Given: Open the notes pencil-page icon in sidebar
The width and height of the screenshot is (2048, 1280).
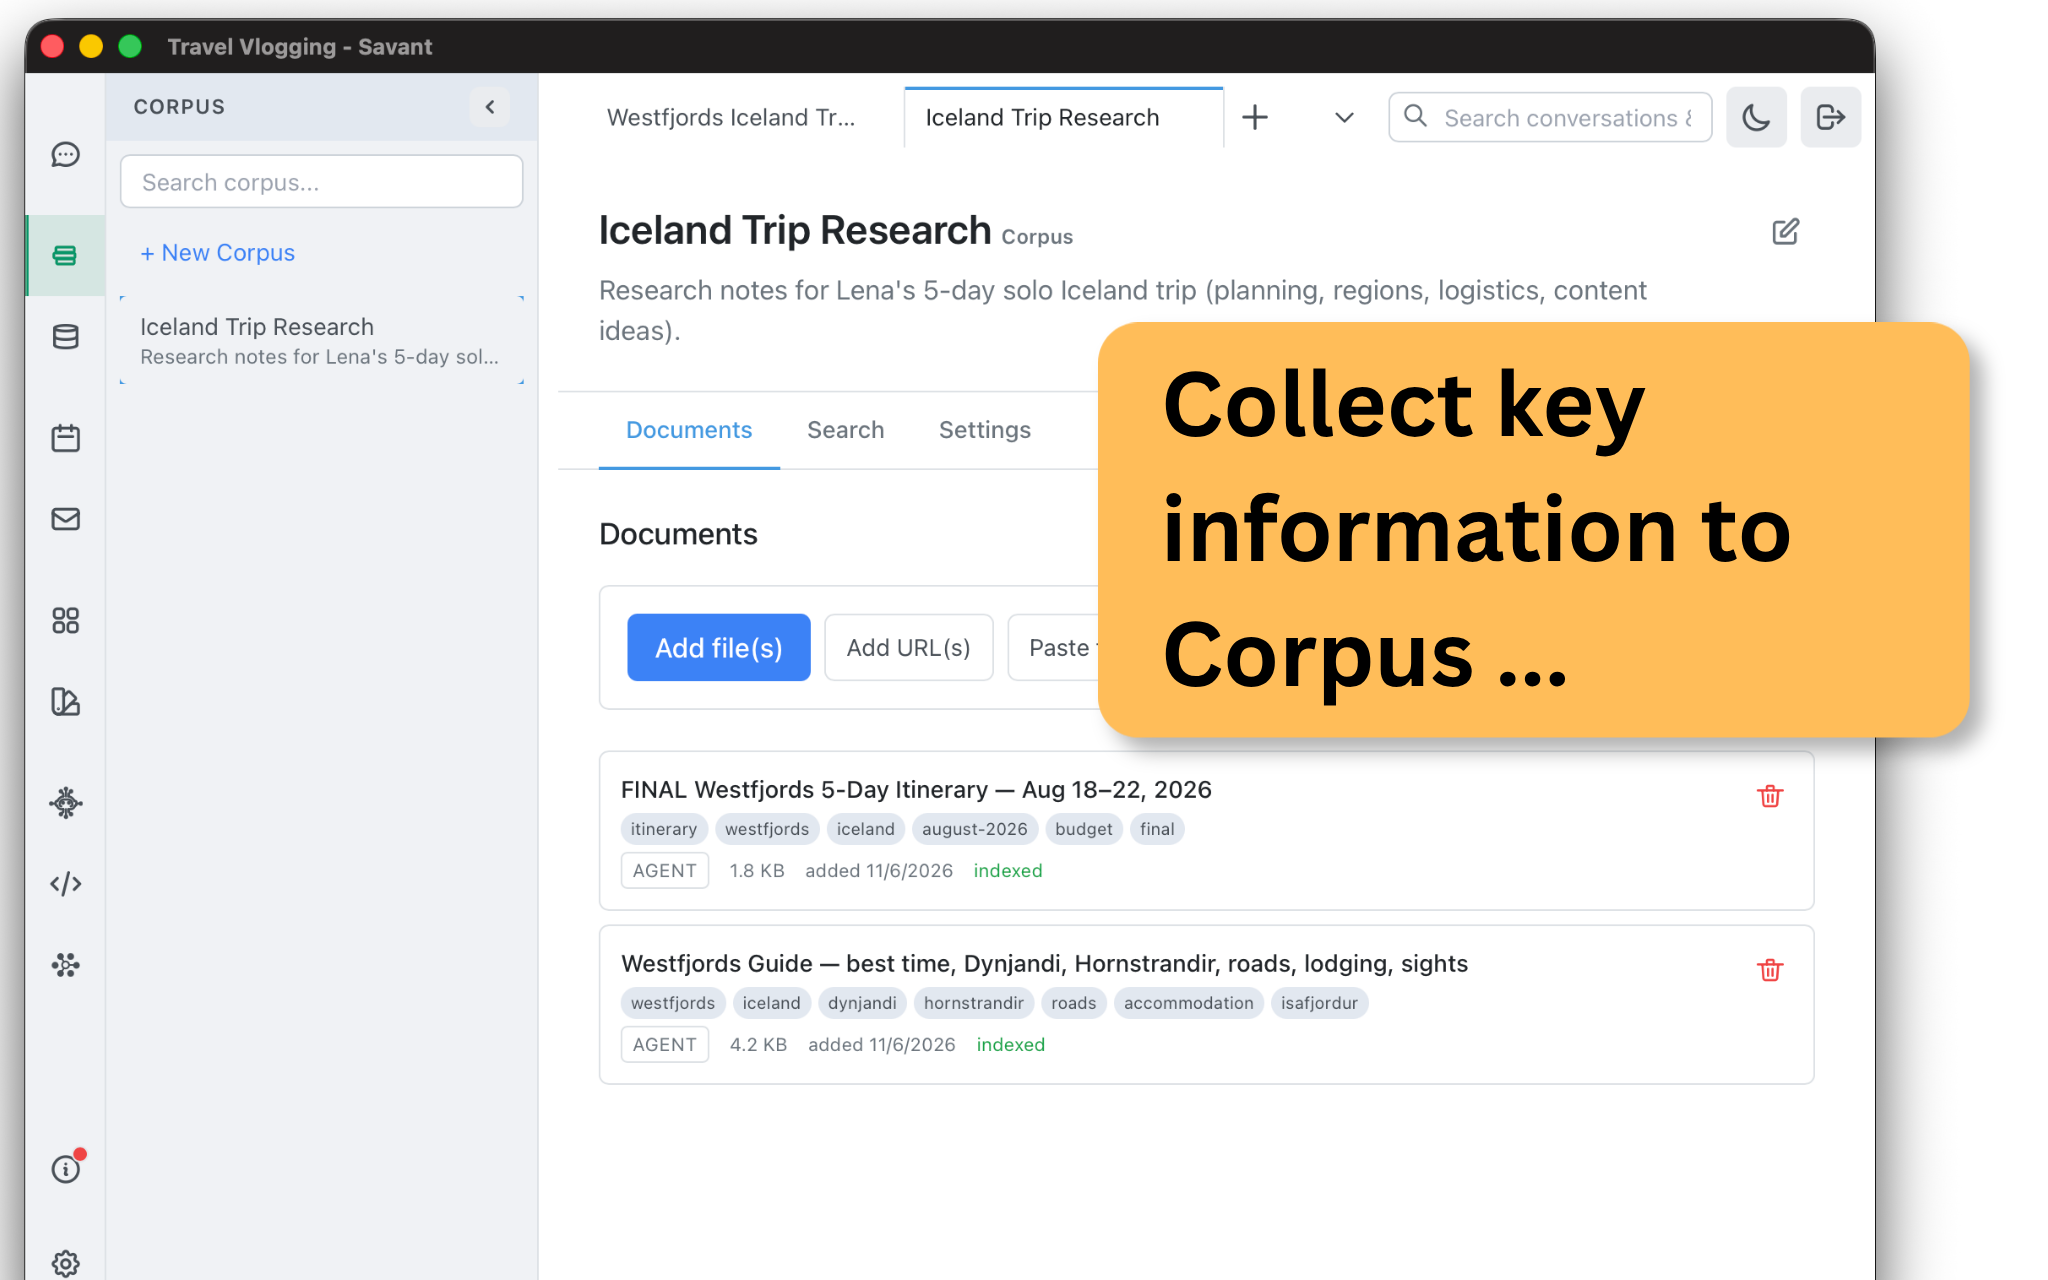Looking at the screenshot, I should click(66, 701).
